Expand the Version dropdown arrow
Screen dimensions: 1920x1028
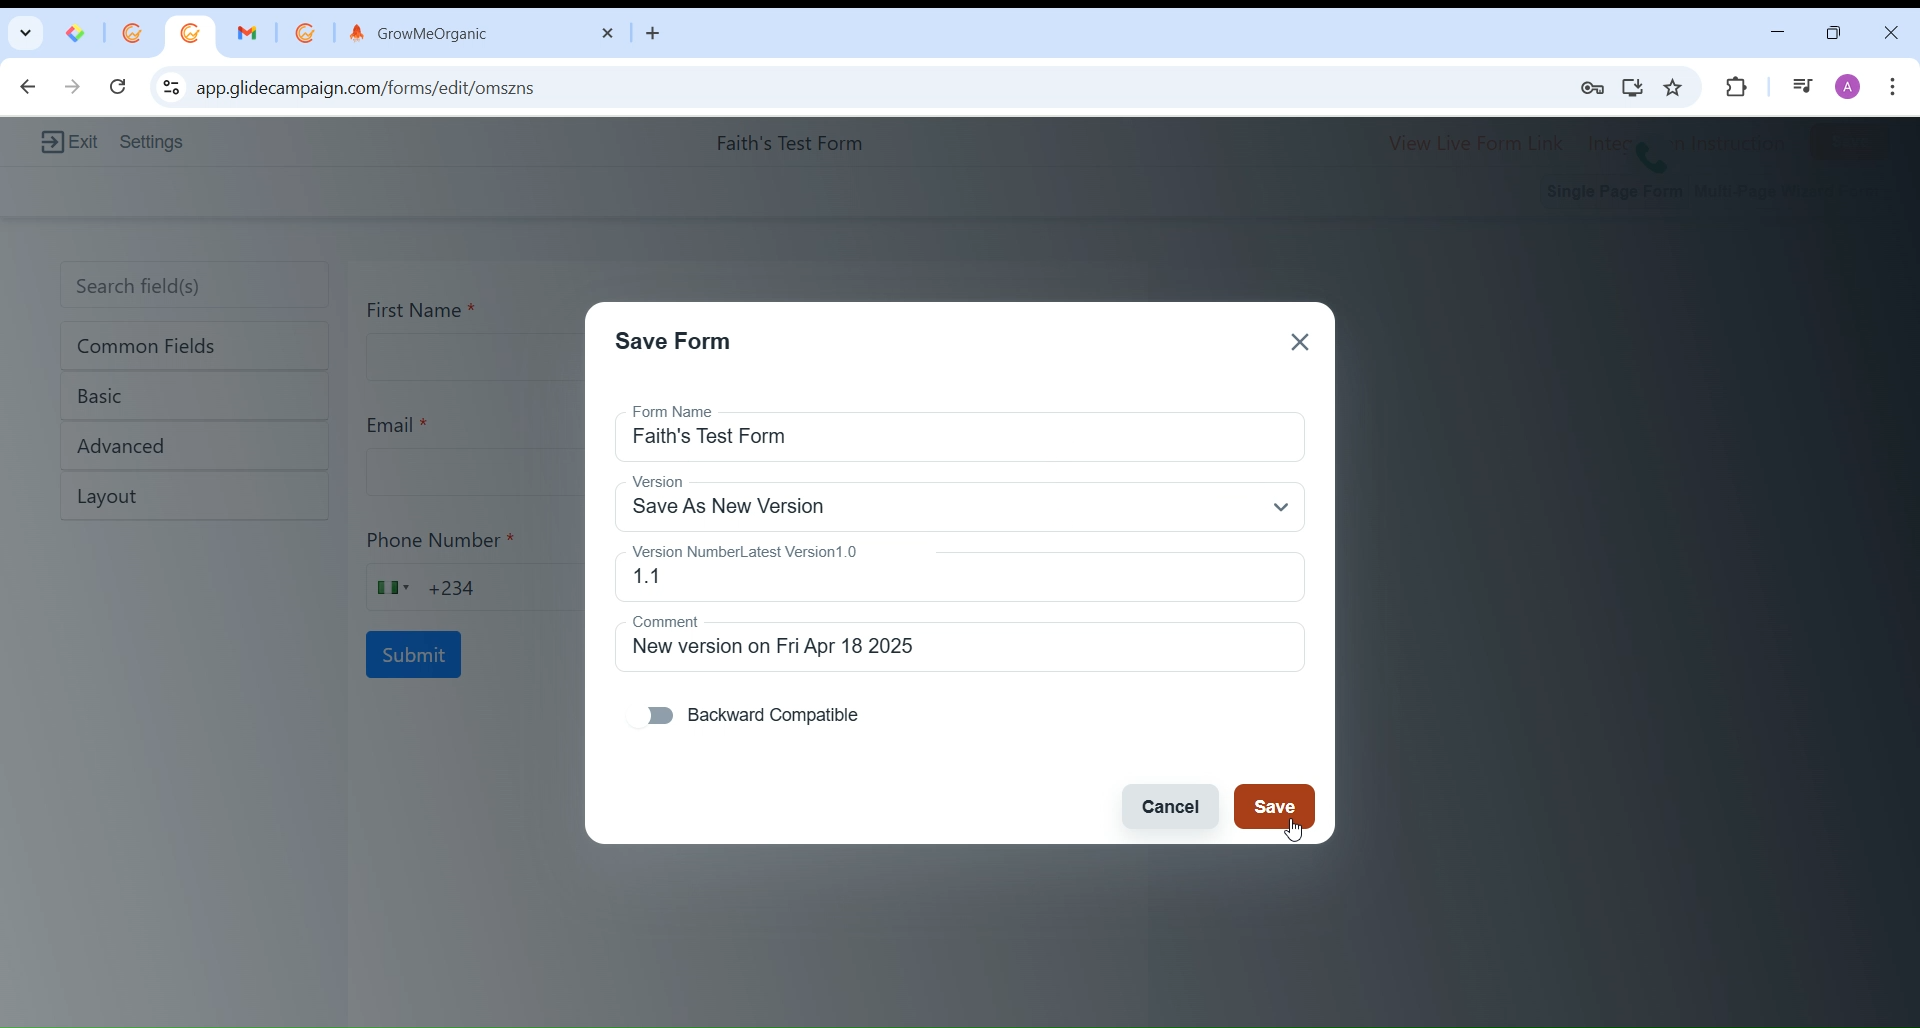click(1281, 508)
